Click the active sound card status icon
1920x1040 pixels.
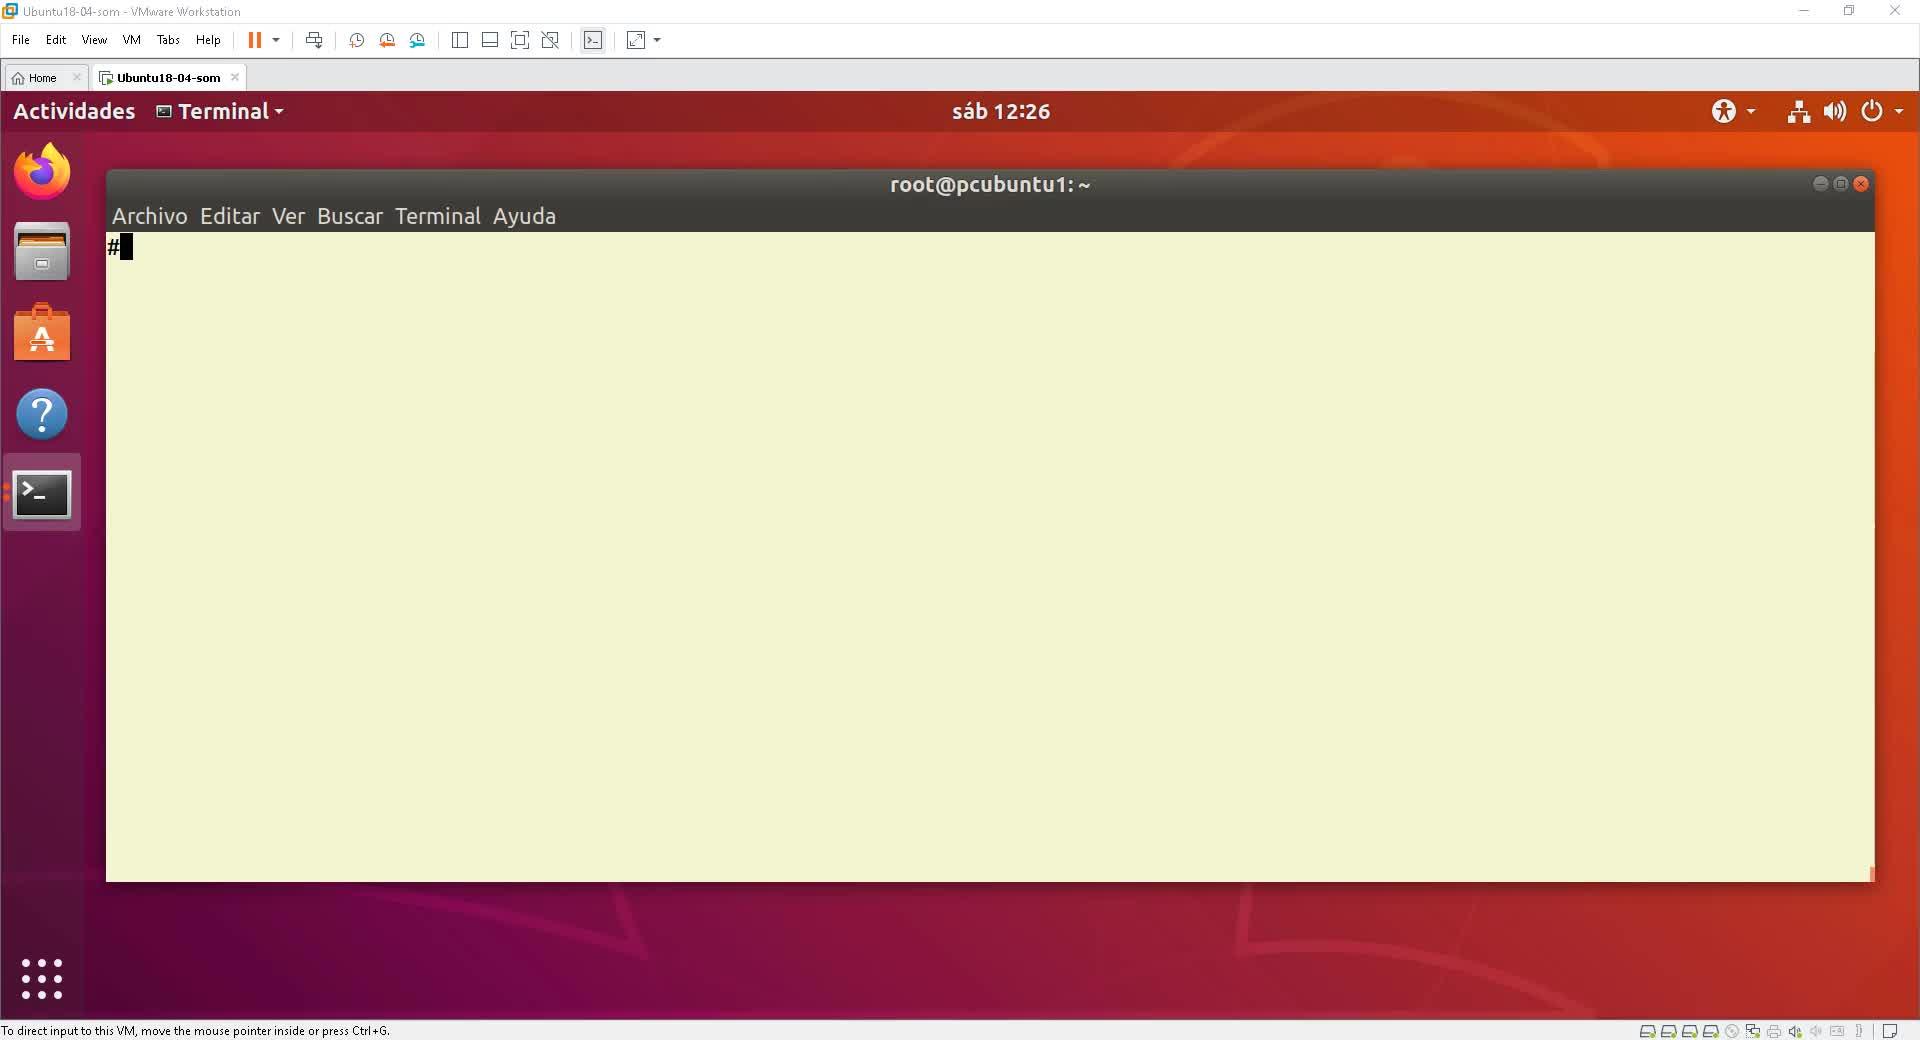1795,1031
